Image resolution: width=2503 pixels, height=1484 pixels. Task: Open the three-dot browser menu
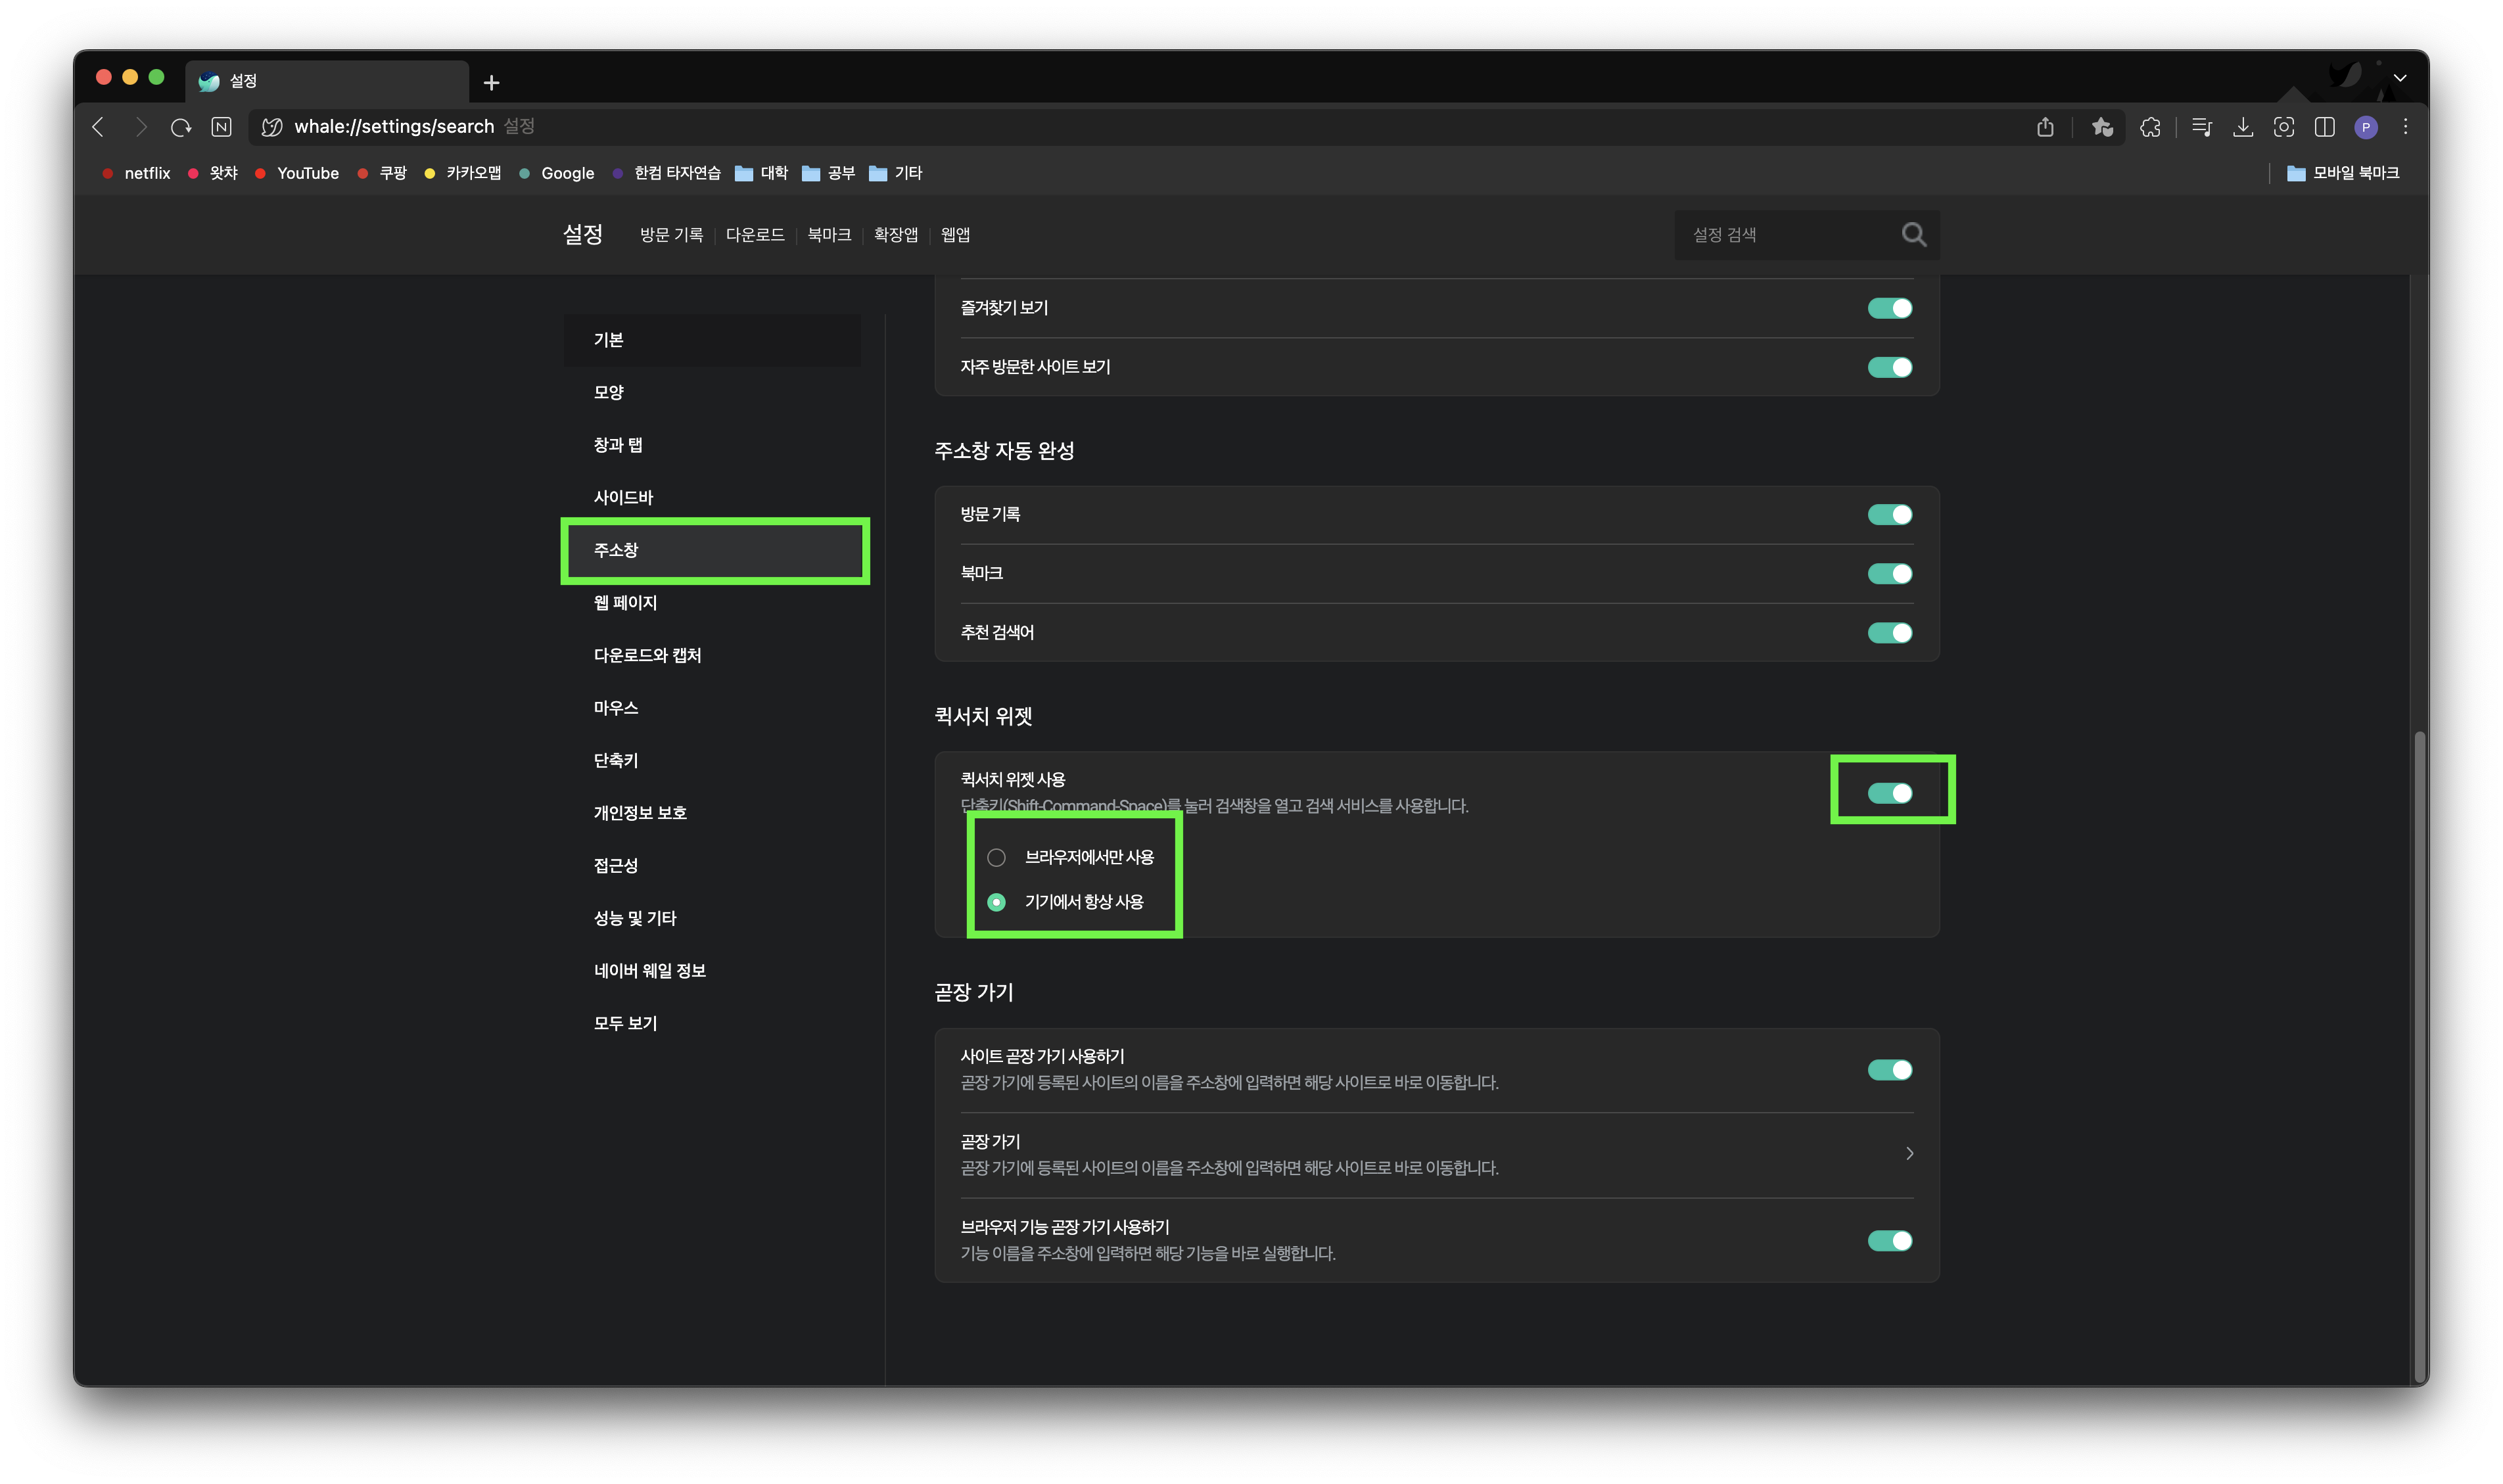(2405, 127)
